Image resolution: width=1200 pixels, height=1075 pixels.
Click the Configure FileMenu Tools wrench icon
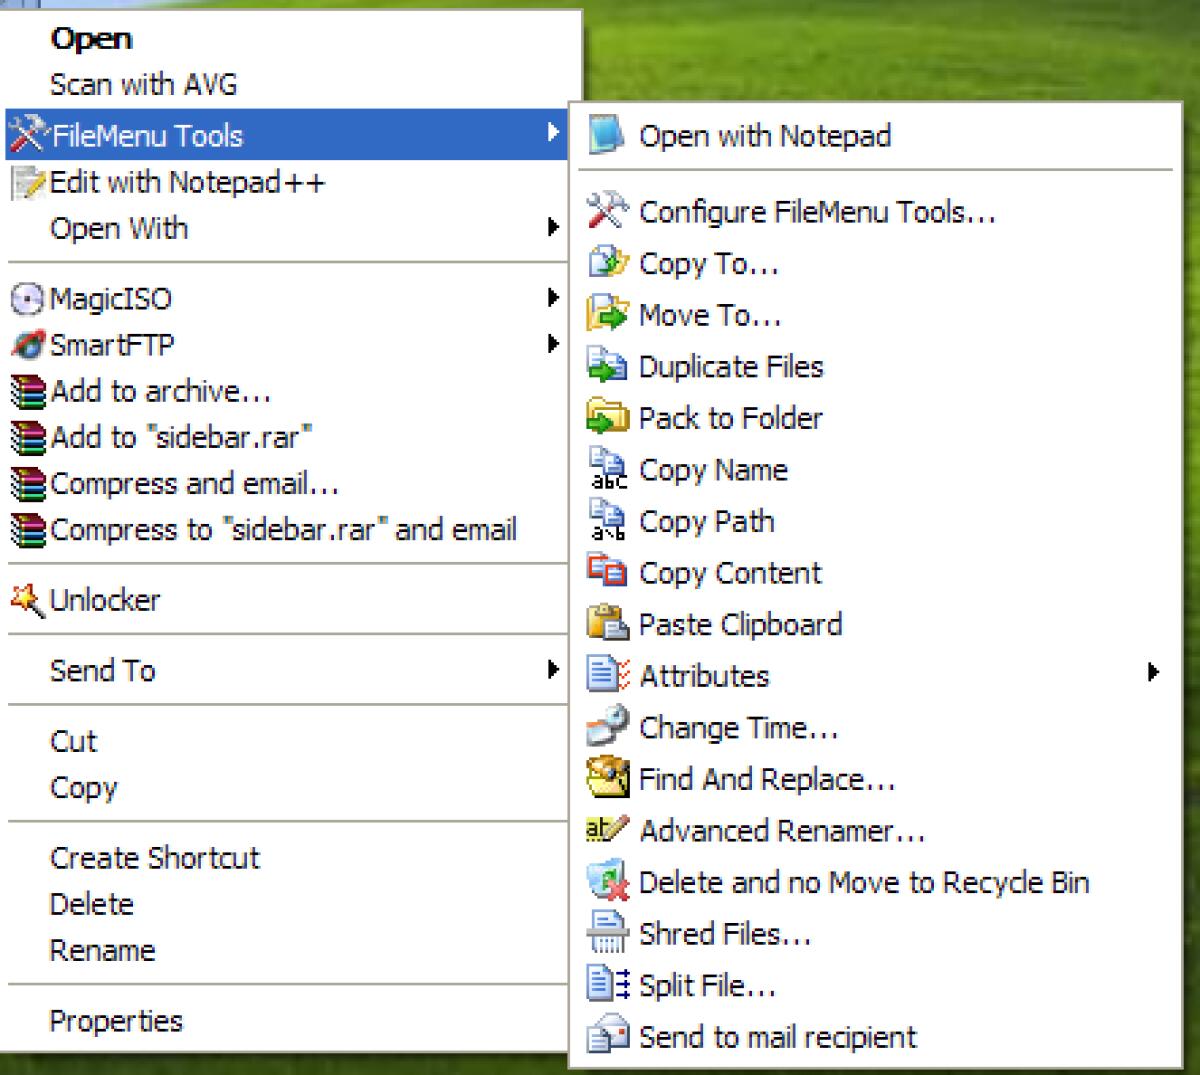pos(607,211)
